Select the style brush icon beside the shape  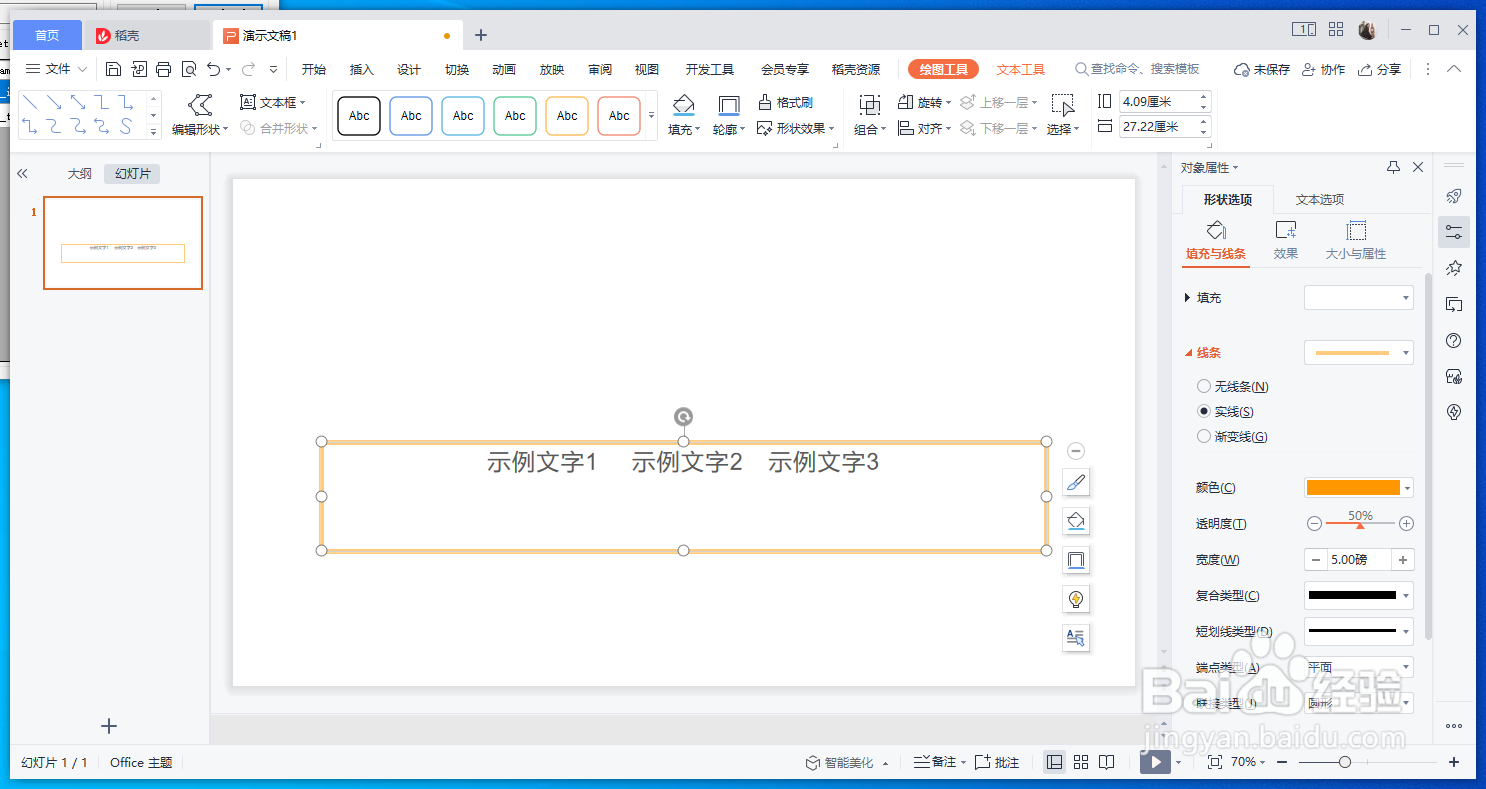coord(1075,481)
